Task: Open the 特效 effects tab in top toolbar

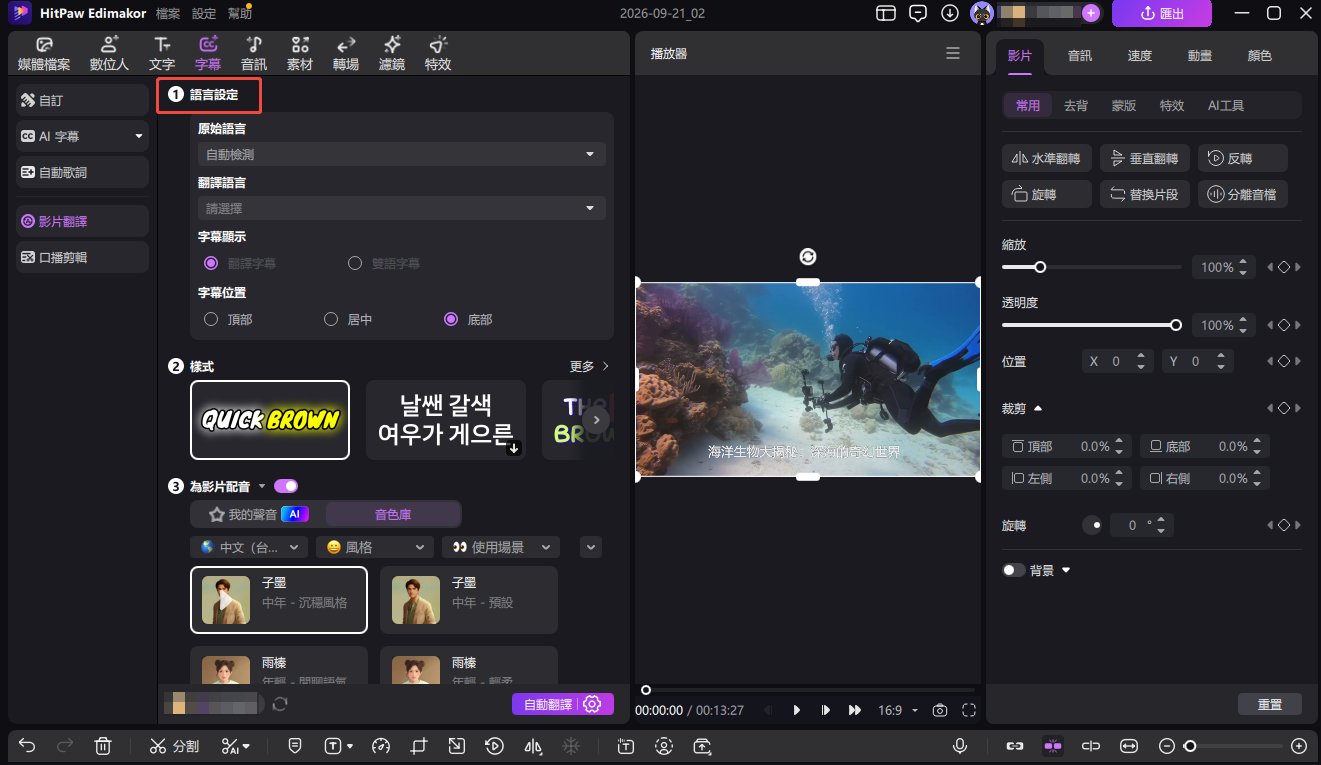Action: pyautogui.click(x=438, y=54)
